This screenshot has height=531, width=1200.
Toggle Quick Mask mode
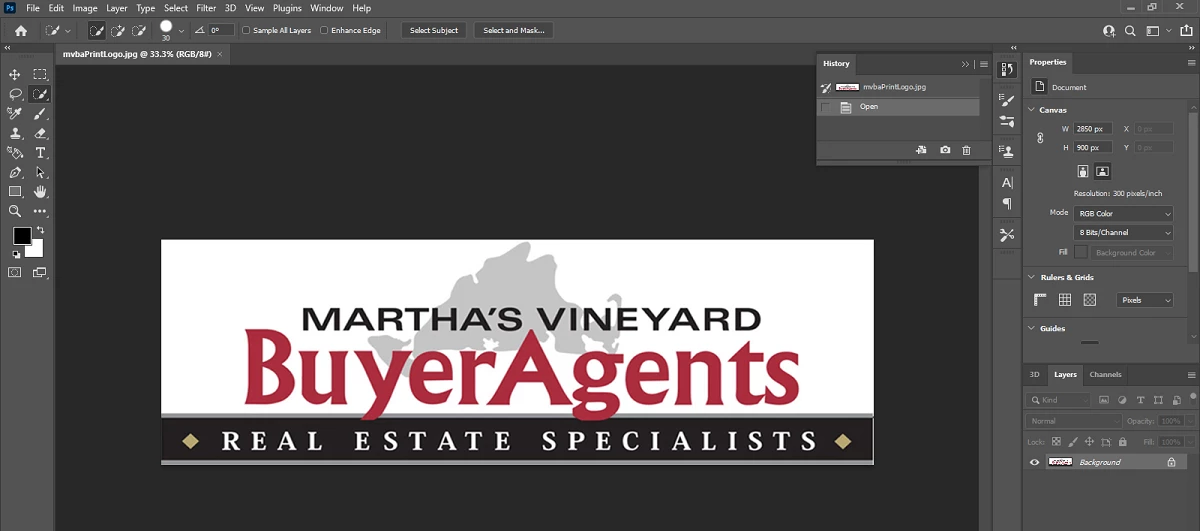click(15, 272)
